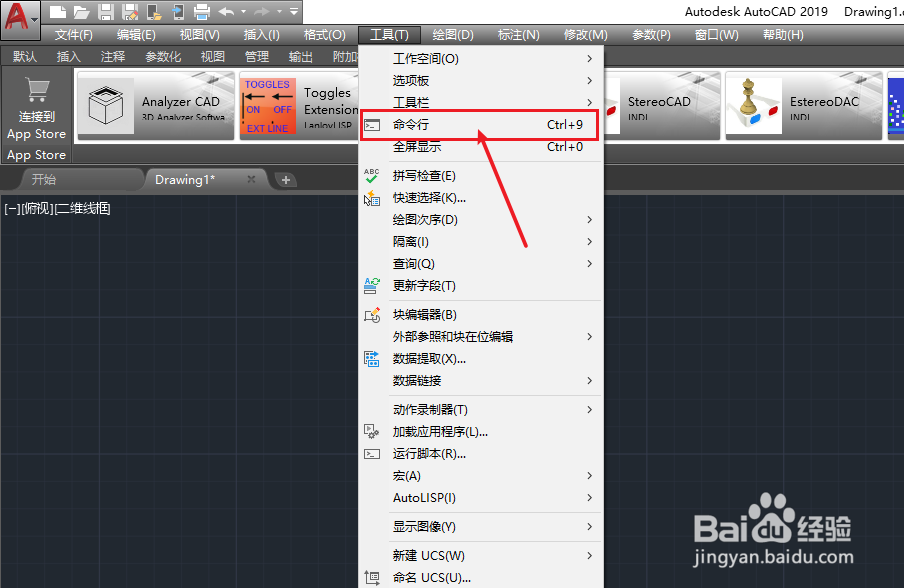Image resolution: width=904 pixels, height=588 pixels.
Task: Open the AutoCAD application menu button
Action: tap(20, 19)
